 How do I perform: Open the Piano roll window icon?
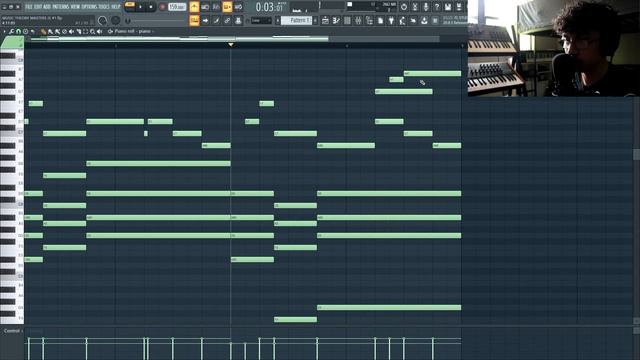(336, 20)
